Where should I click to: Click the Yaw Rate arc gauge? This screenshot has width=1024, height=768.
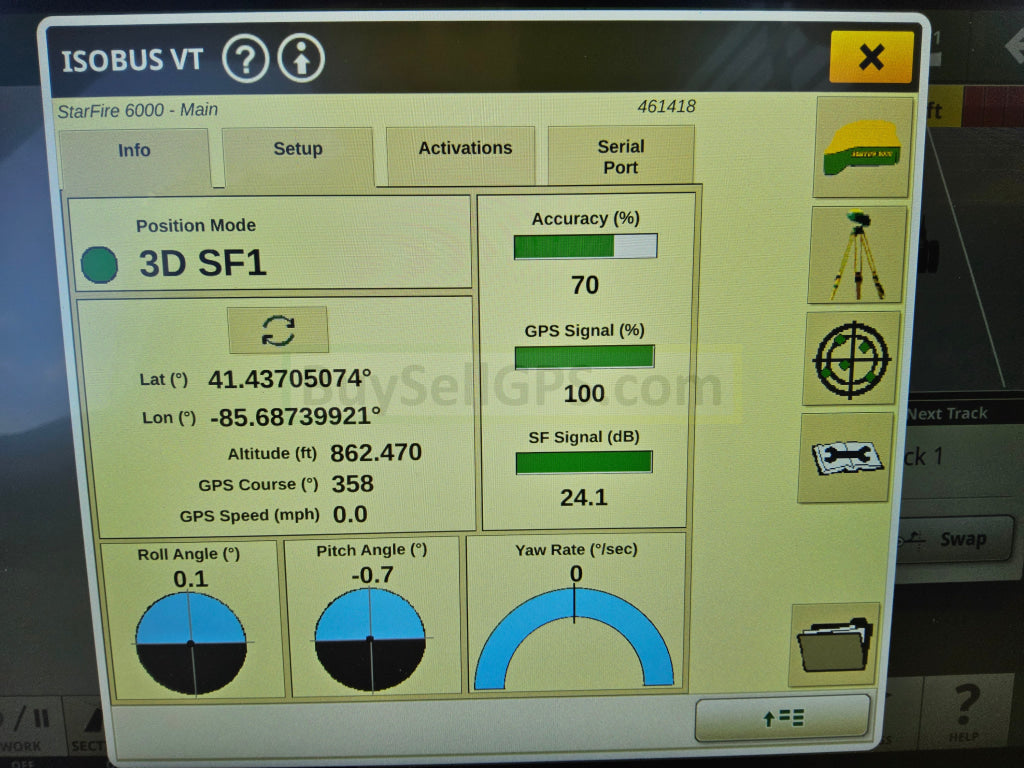(x=575, y=638)
